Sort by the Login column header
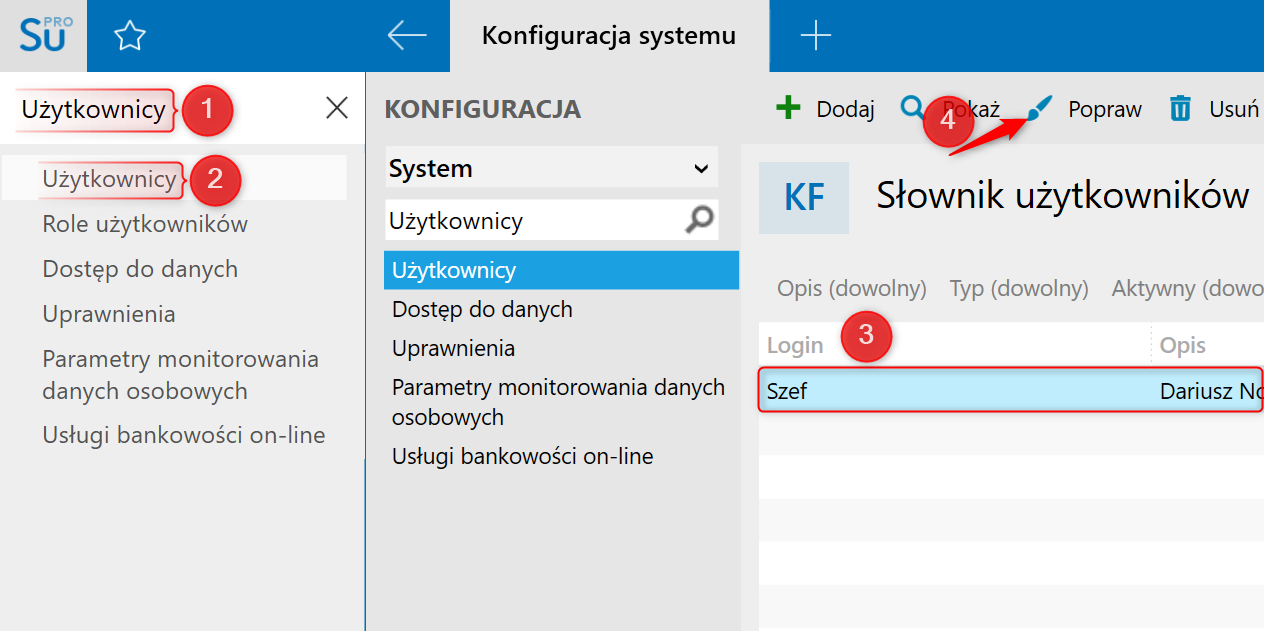This screenshot has width=1264, height=631. coord(795,345)
